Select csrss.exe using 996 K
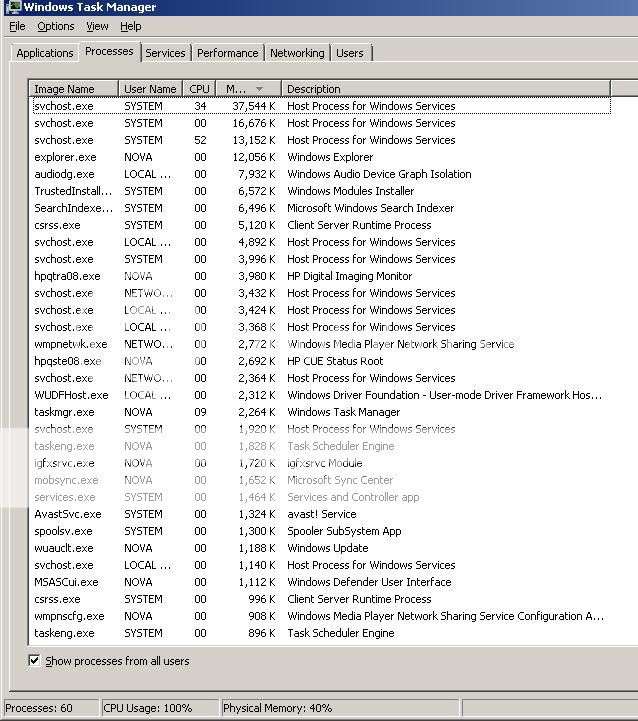This screenshot has height=721, width=638. pos(322,600)
